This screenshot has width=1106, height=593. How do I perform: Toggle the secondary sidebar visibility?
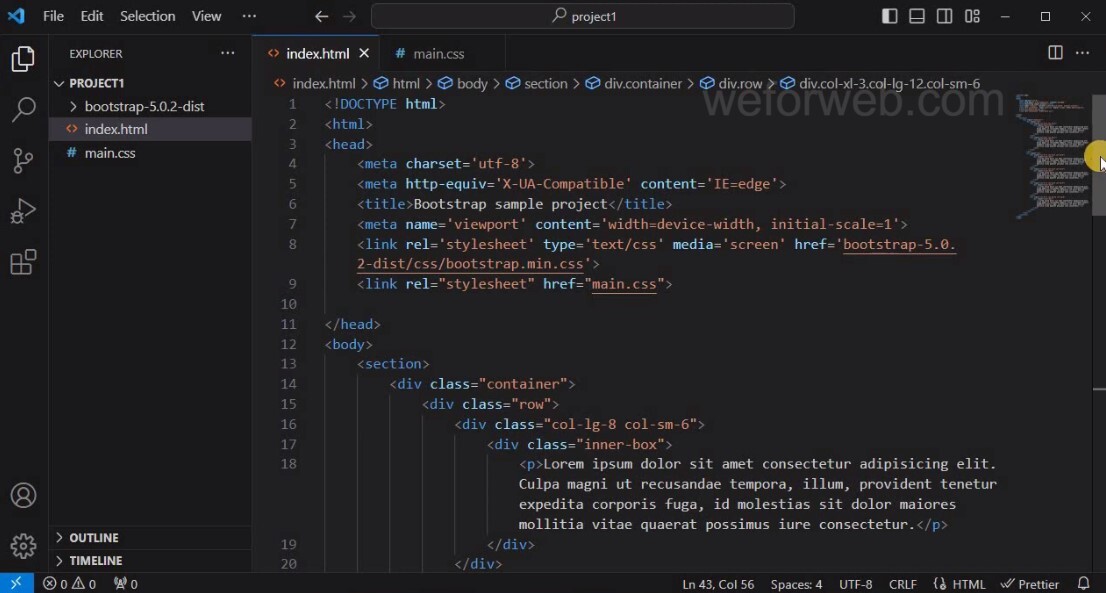point(944,16)
